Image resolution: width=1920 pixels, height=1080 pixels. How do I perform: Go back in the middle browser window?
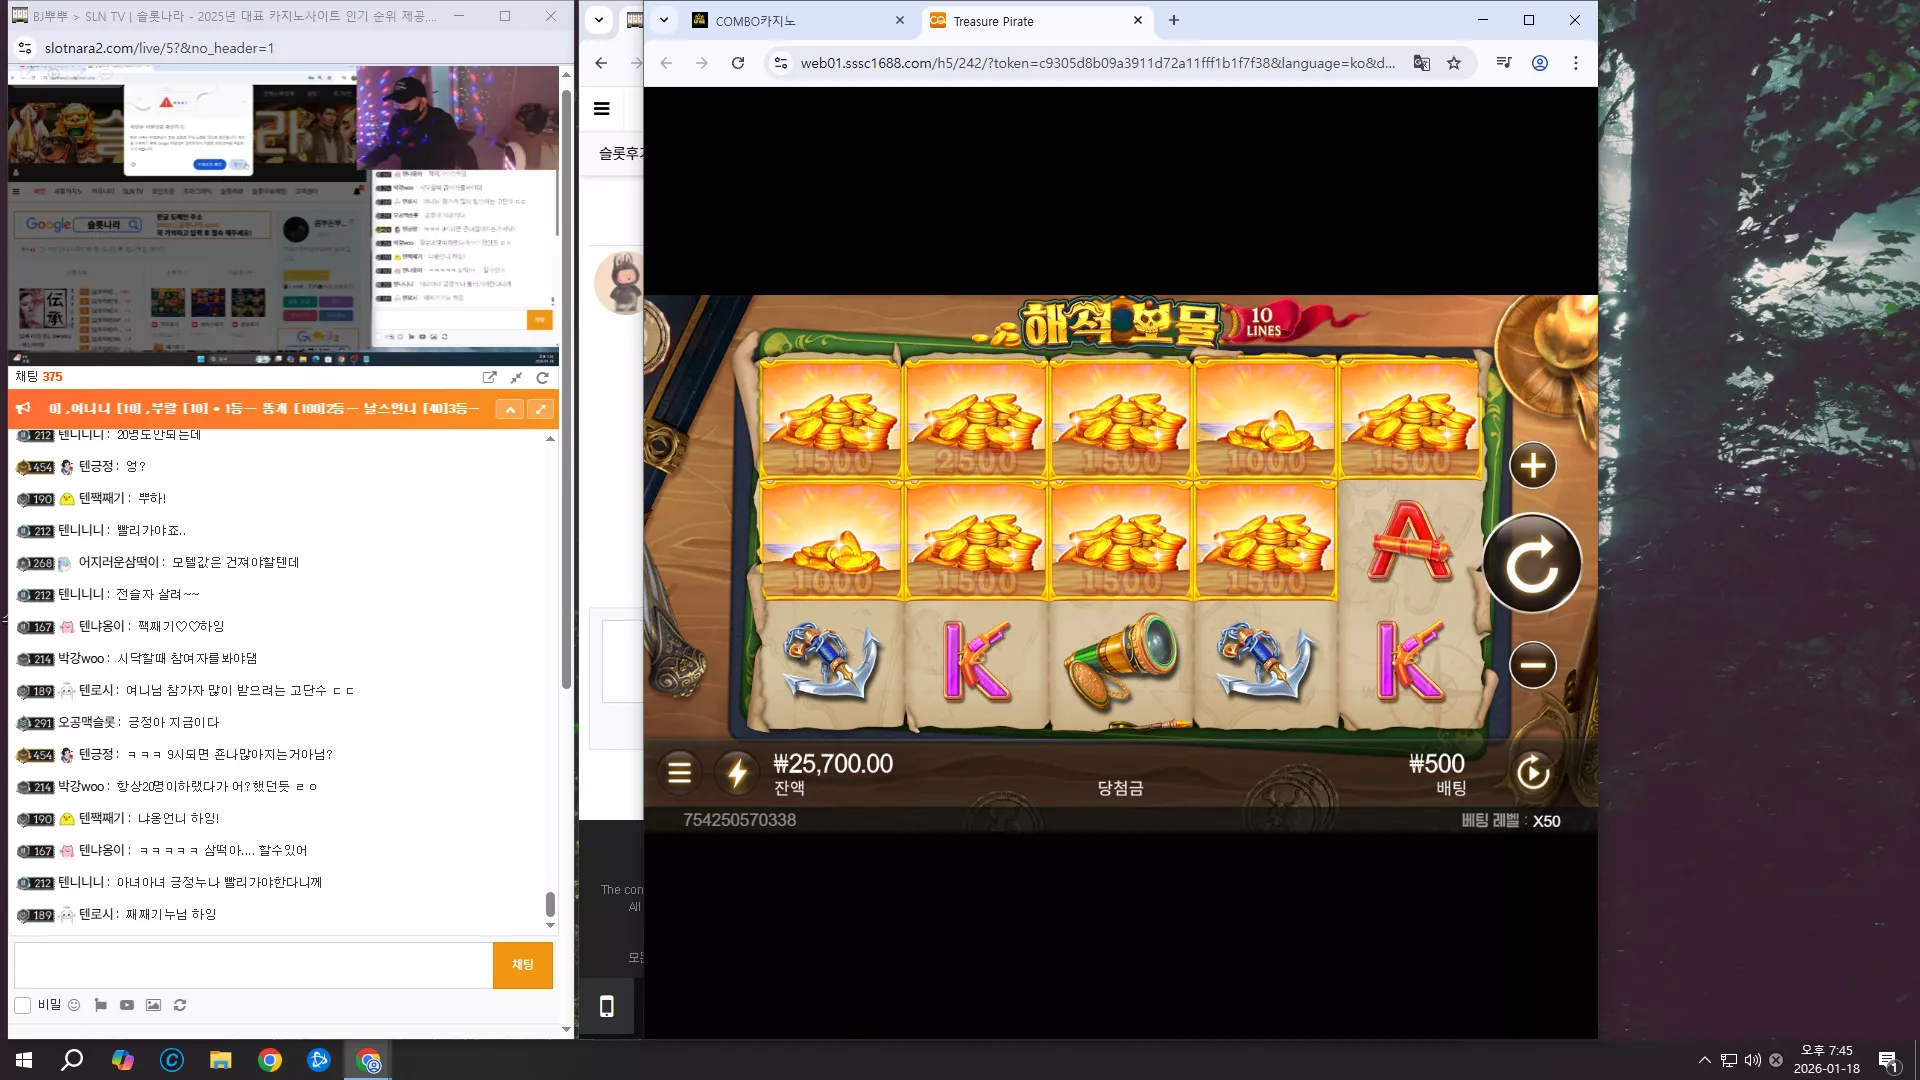coord(601,63)
